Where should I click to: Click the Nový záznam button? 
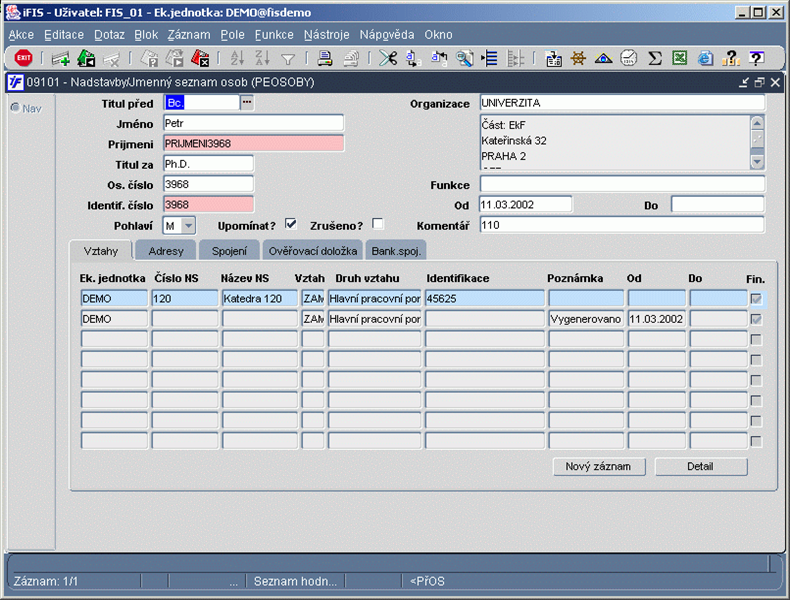(598, 466)
